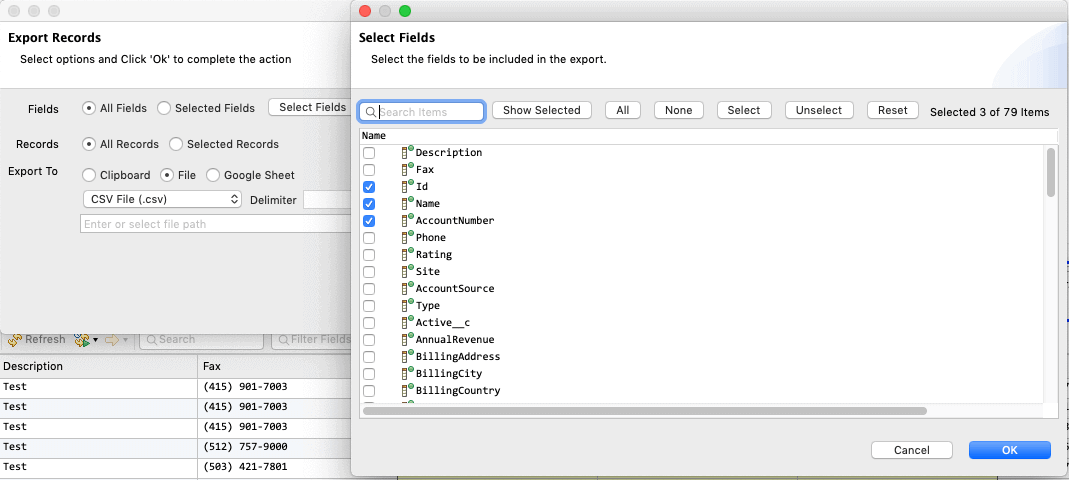Open dropdown arrow beside the forward icon
The image size is (1069, 480).
click(x=125, y=340)
